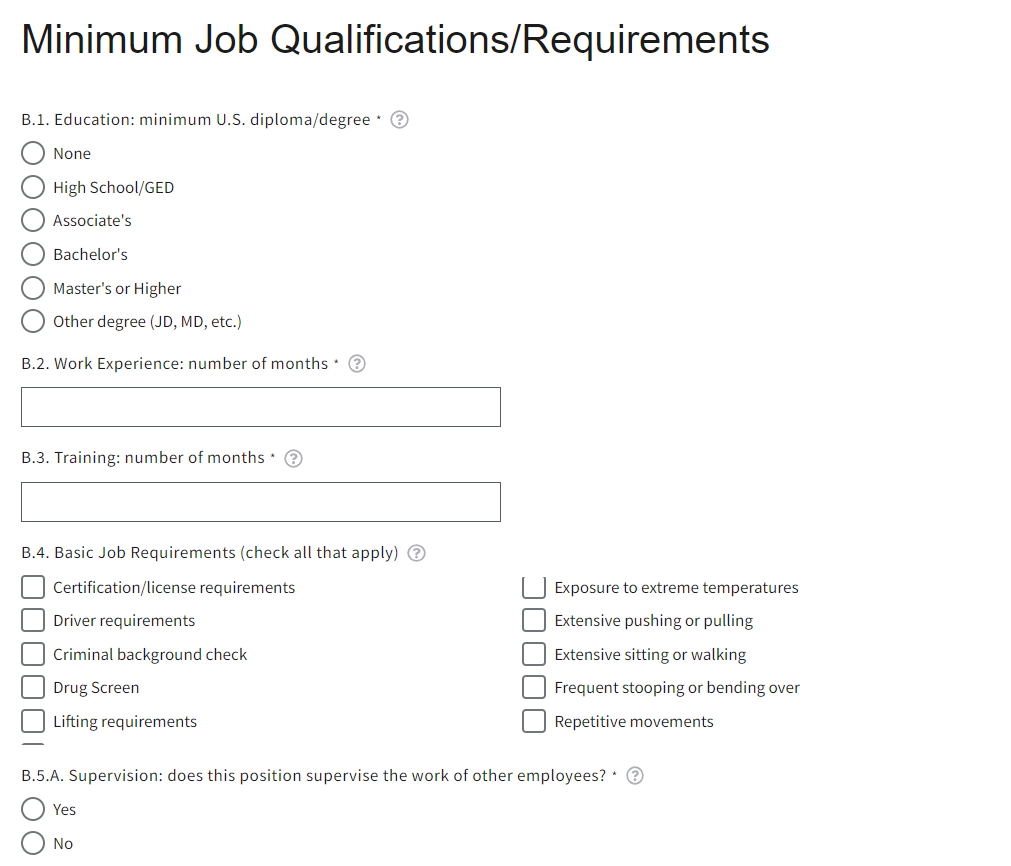Choose High School/GED education option
Image resolution: width=1011 pixels, height=866 pixels.
tap(34, 187)
